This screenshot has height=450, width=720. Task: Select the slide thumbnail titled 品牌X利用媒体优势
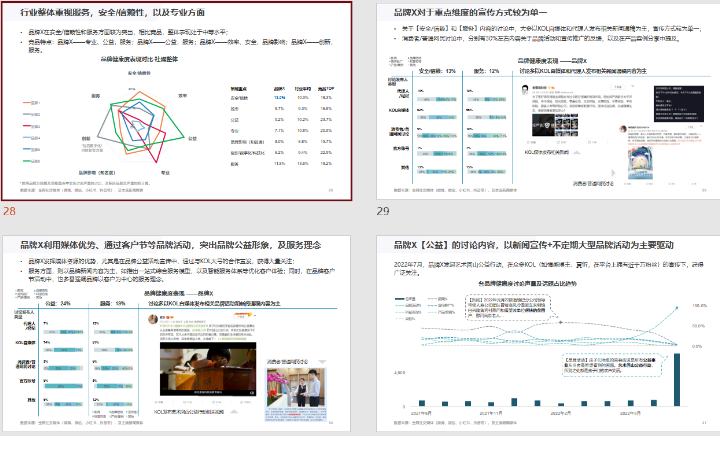click(177, 333)
